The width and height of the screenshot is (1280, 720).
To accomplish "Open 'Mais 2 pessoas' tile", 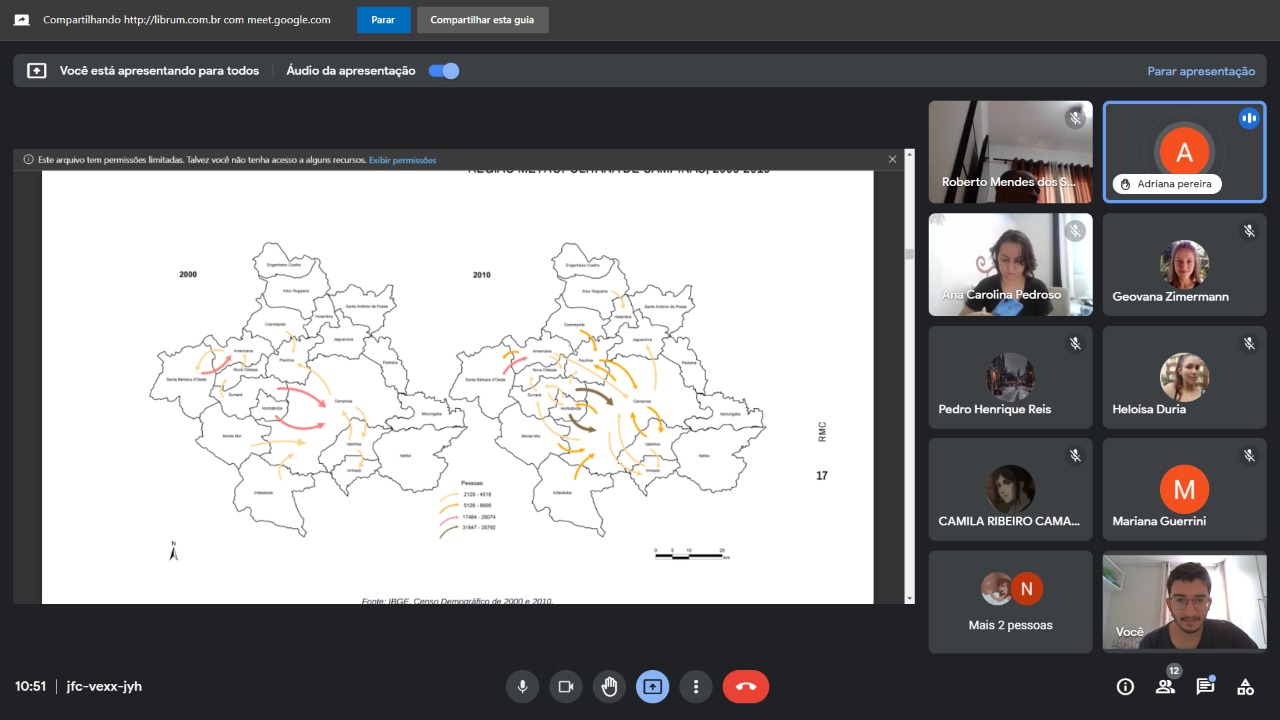I will tap(1011, 602).
